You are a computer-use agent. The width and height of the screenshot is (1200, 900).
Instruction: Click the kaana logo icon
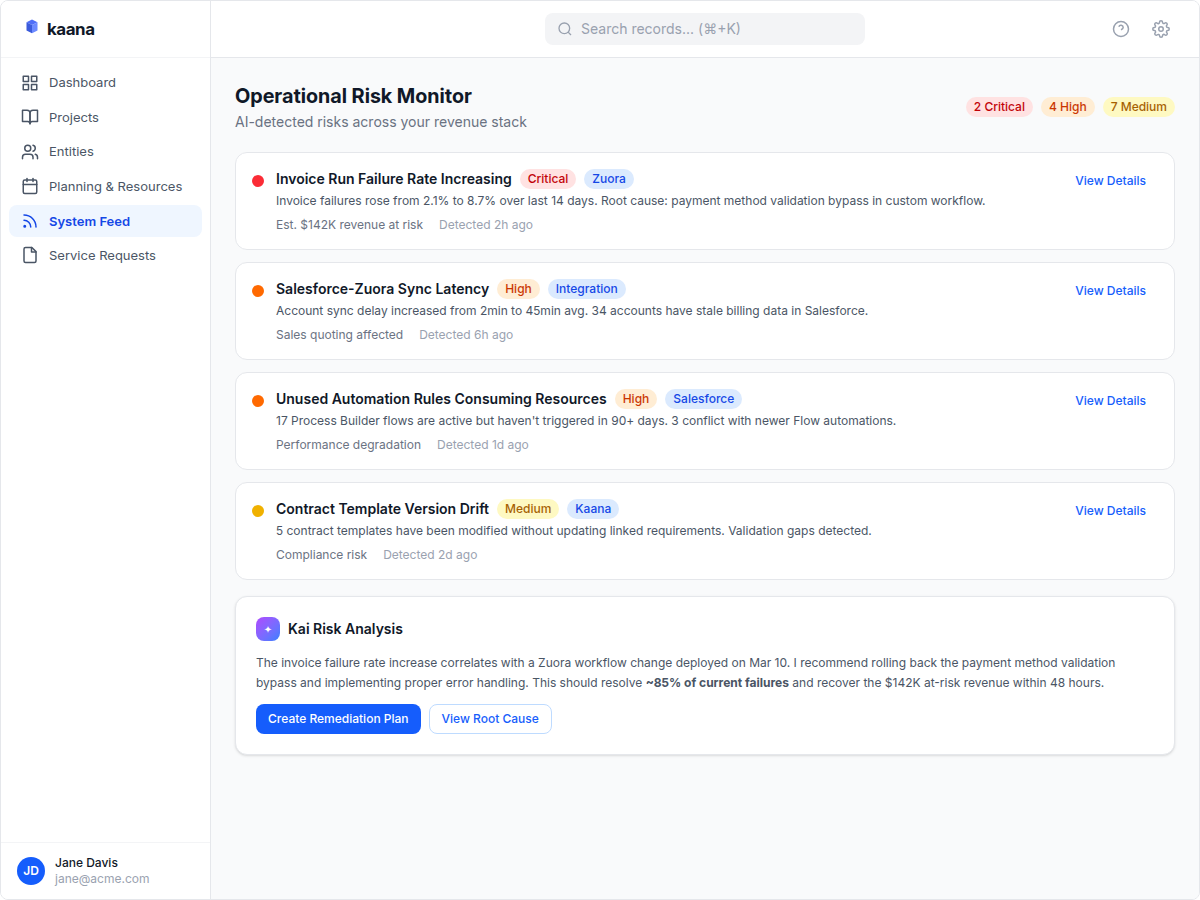[x=32, y=28]
